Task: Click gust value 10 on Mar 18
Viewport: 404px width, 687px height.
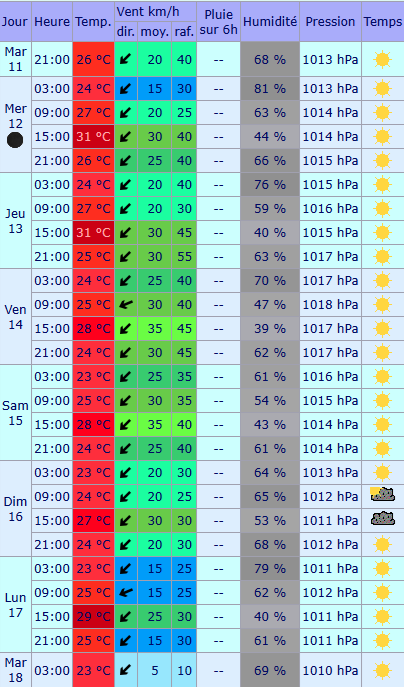Action: coord(184,670)
